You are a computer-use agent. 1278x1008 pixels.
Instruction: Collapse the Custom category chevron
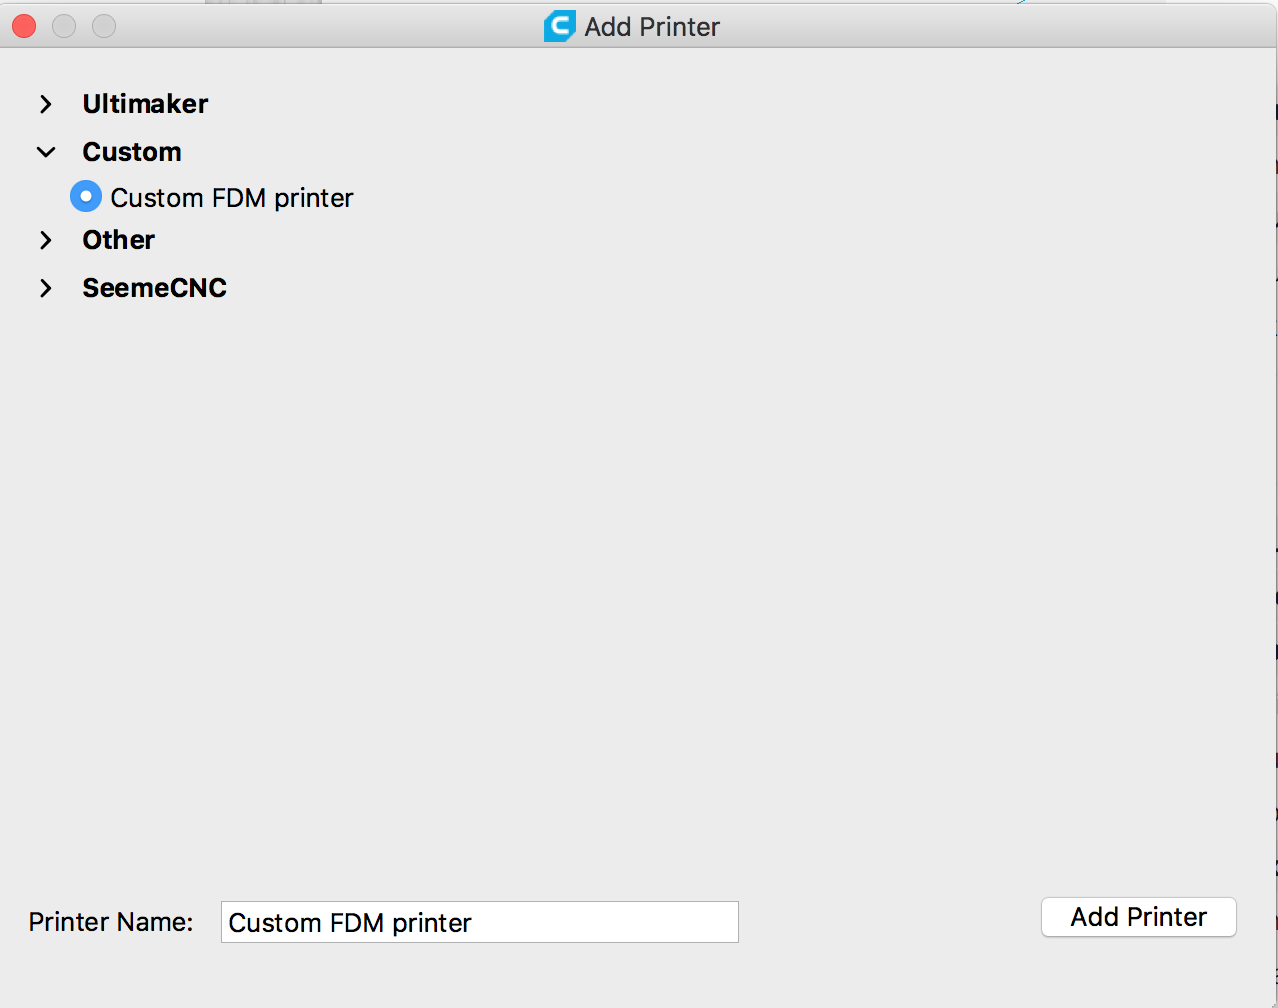pyautogui.click(x=46, y=152)
